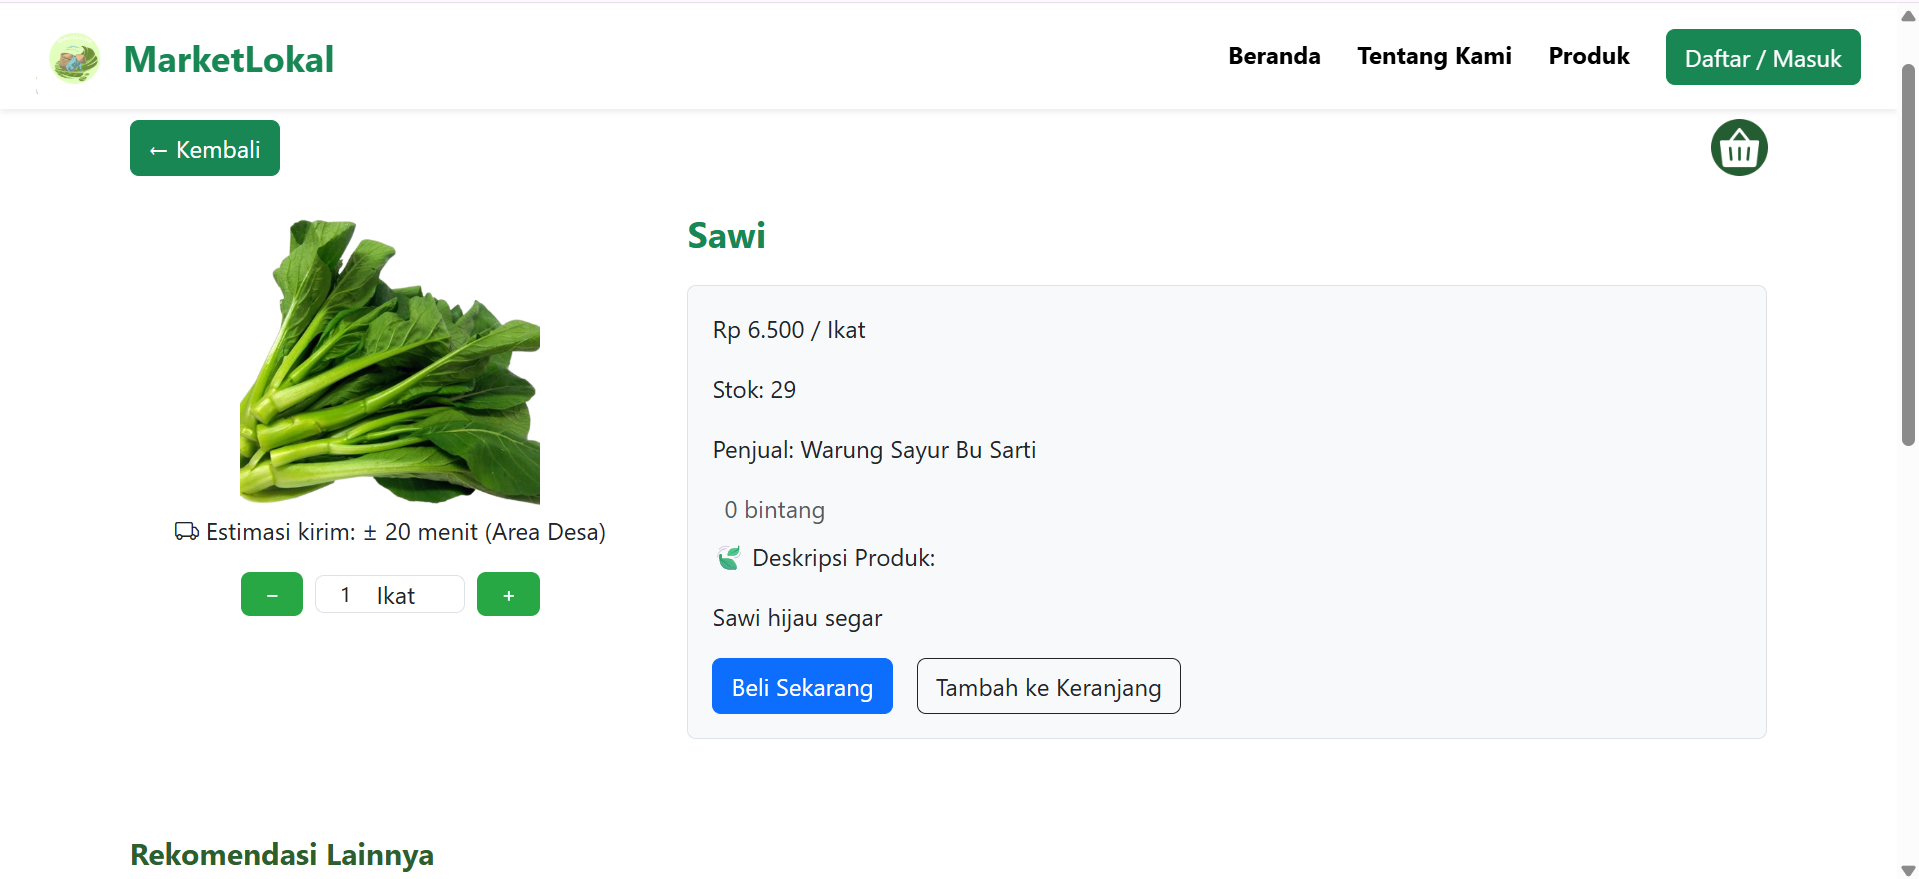Click the MarketLokal logo icon
Image resolution: width=1919 pixels, height=879 pixels.
75,58
